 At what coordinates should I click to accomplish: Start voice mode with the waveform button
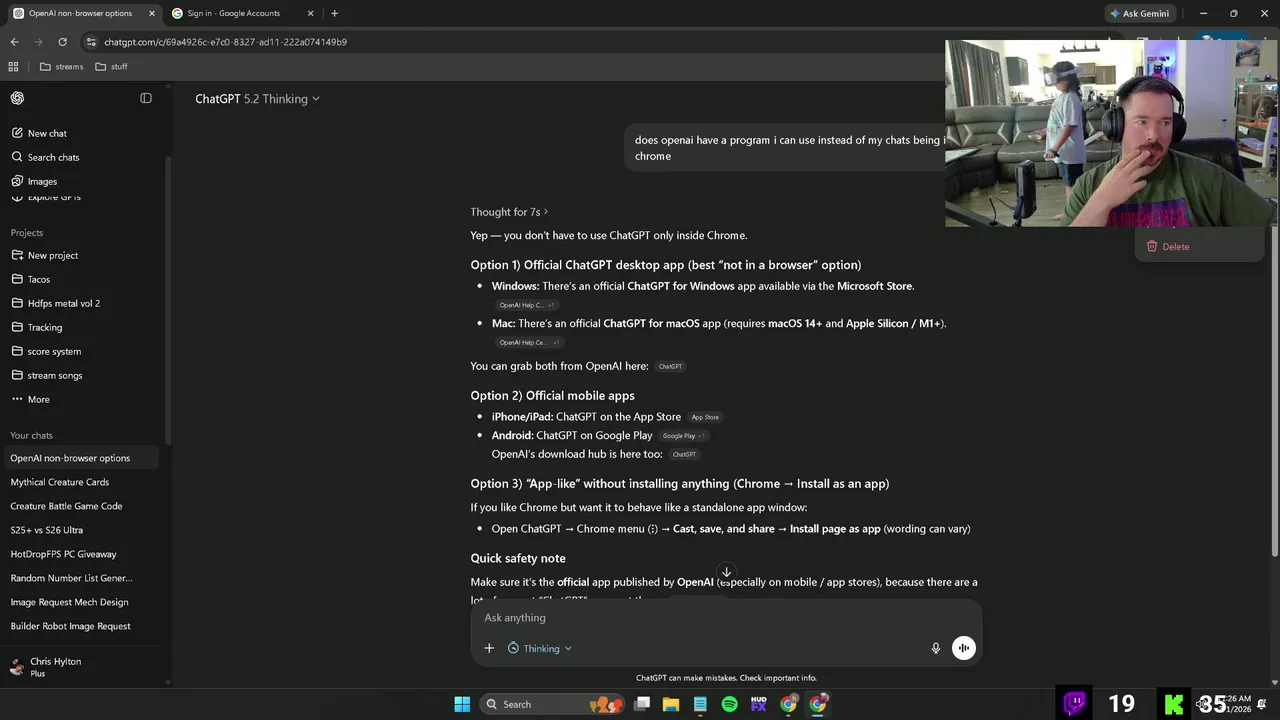[964, 648]
